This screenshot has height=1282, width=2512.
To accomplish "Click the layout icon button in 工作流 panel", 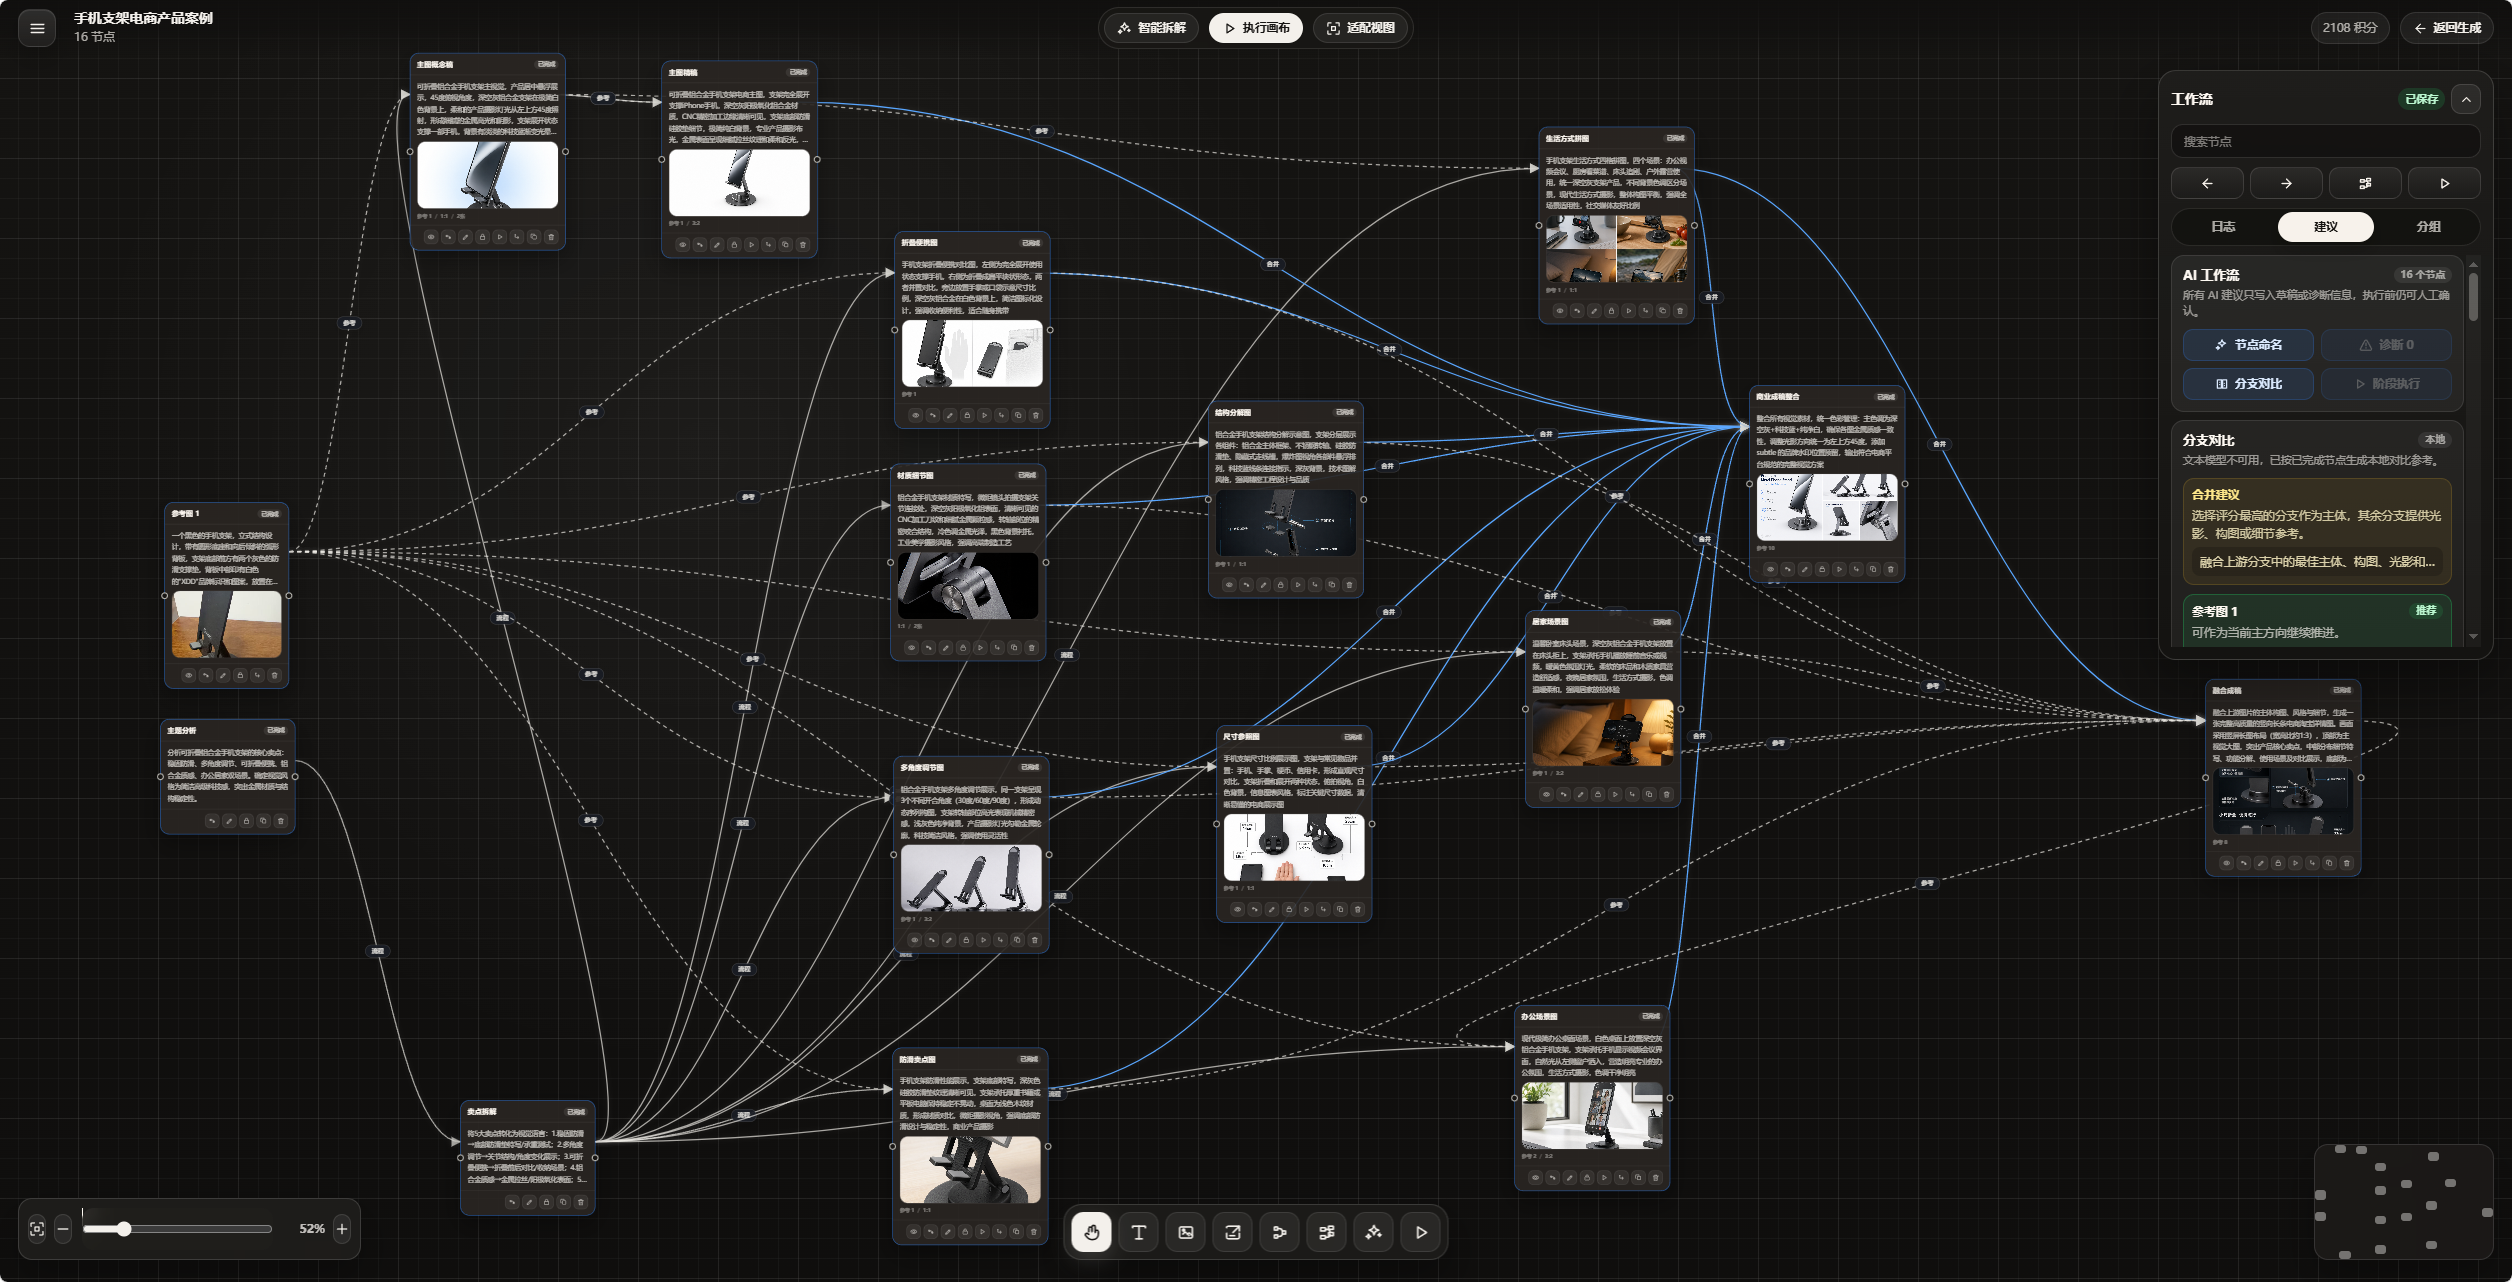I will click(x=2365, y=184).
